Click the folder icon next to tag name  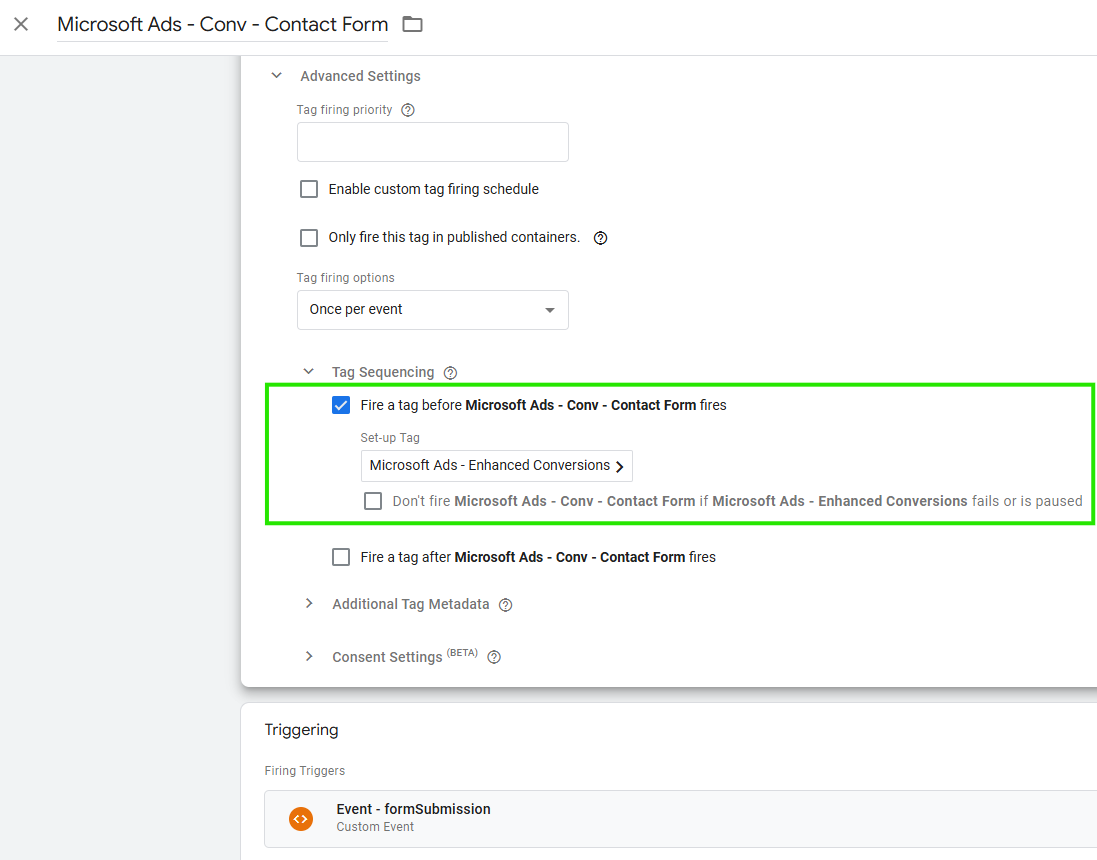click(x=413, y=24)
